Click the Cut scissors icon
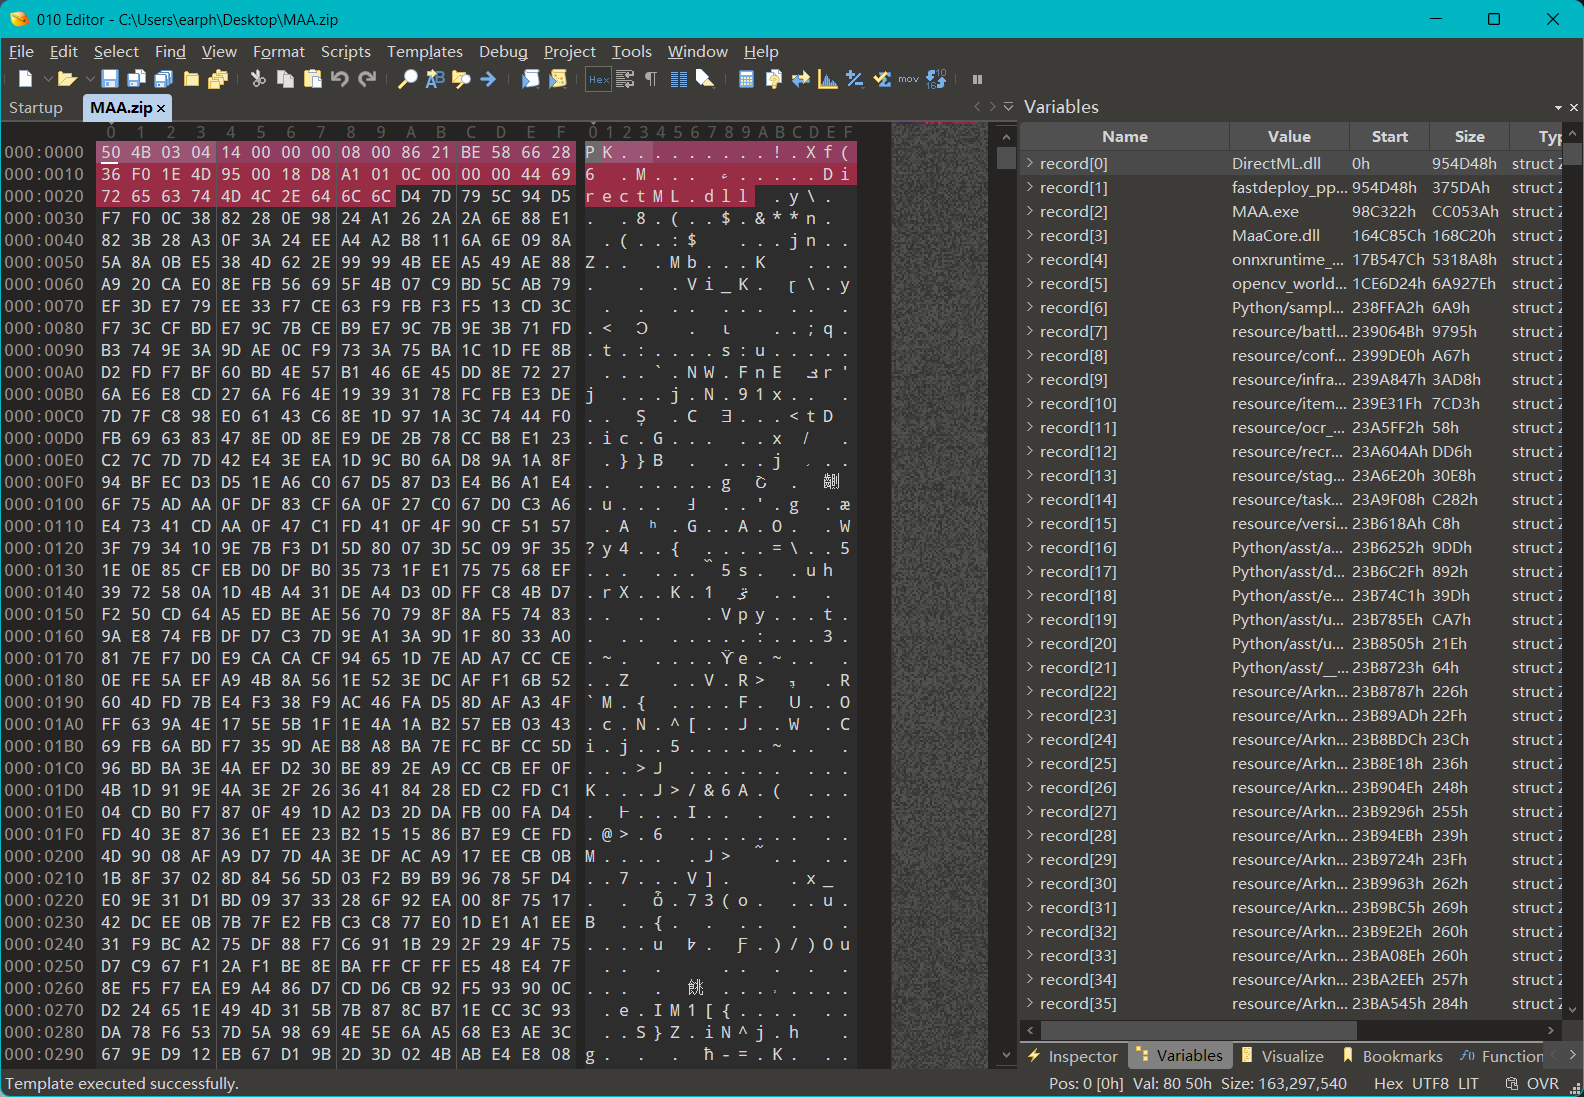Screen dimensions: 1584x1097 click(258, 79)
